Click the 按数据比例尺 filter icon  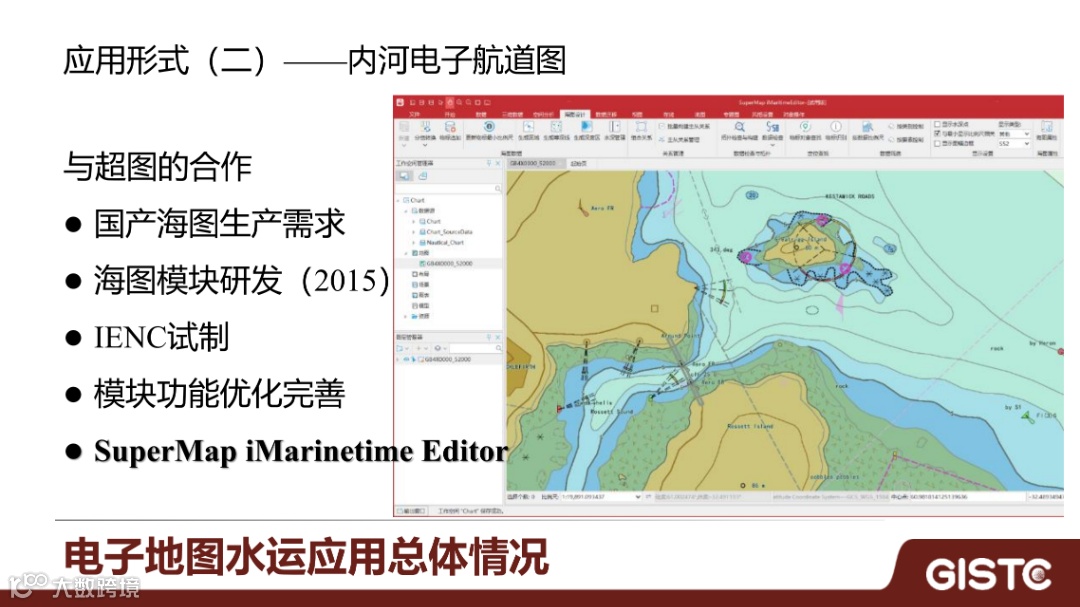click(868, 127)
